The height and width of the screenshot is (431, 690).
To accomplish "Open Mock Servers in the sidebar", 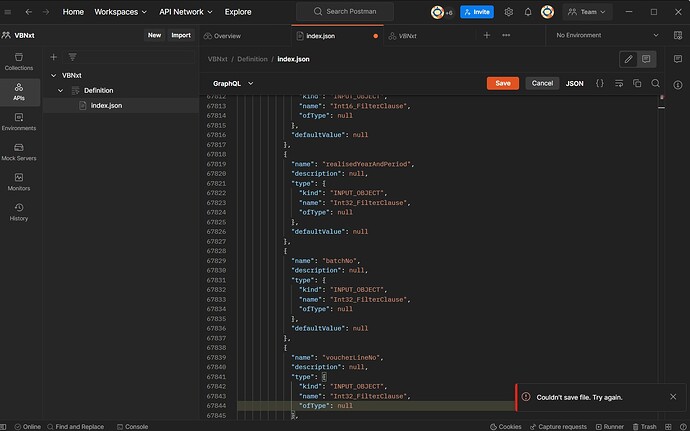I will click(19, 152).
